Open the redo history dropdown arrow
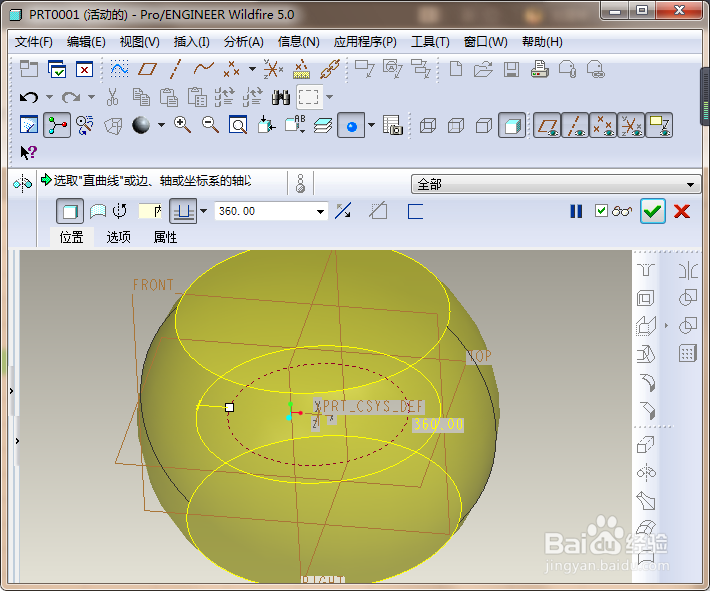 point(91,97)
